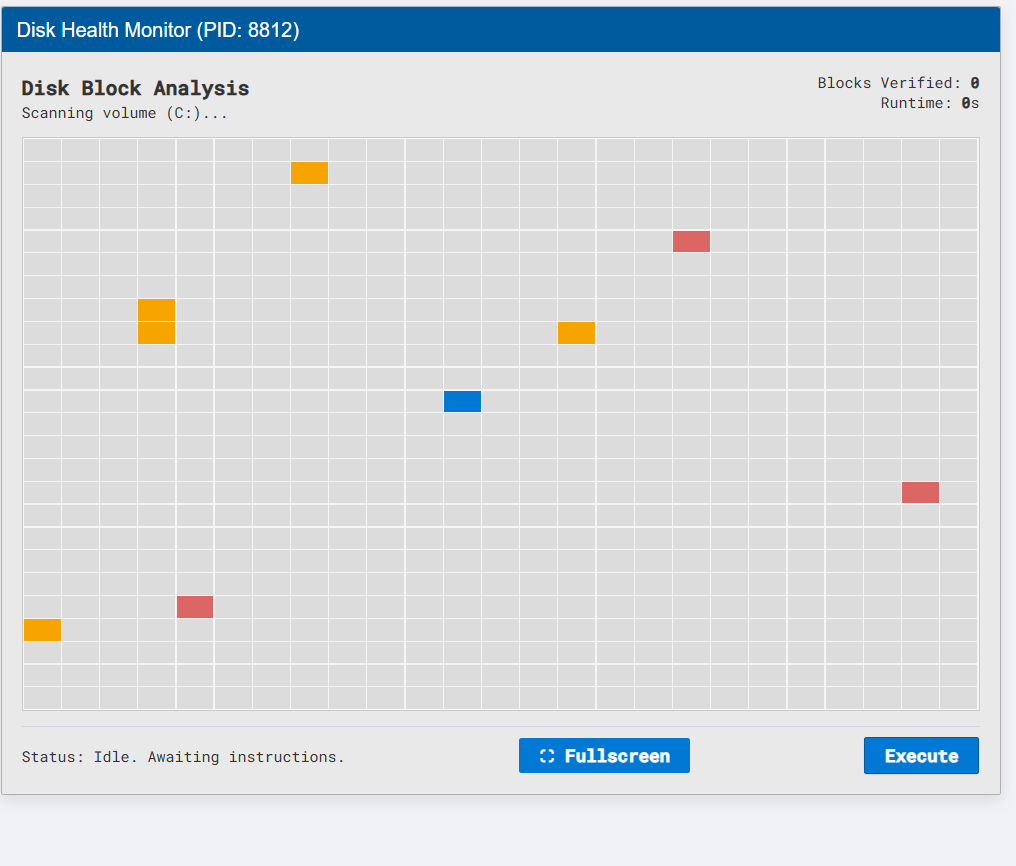Click the gray block in the grid's bottom-right corner
Image resolution: width=1016 pixels, height=866 pixels.
pos(958,698)
